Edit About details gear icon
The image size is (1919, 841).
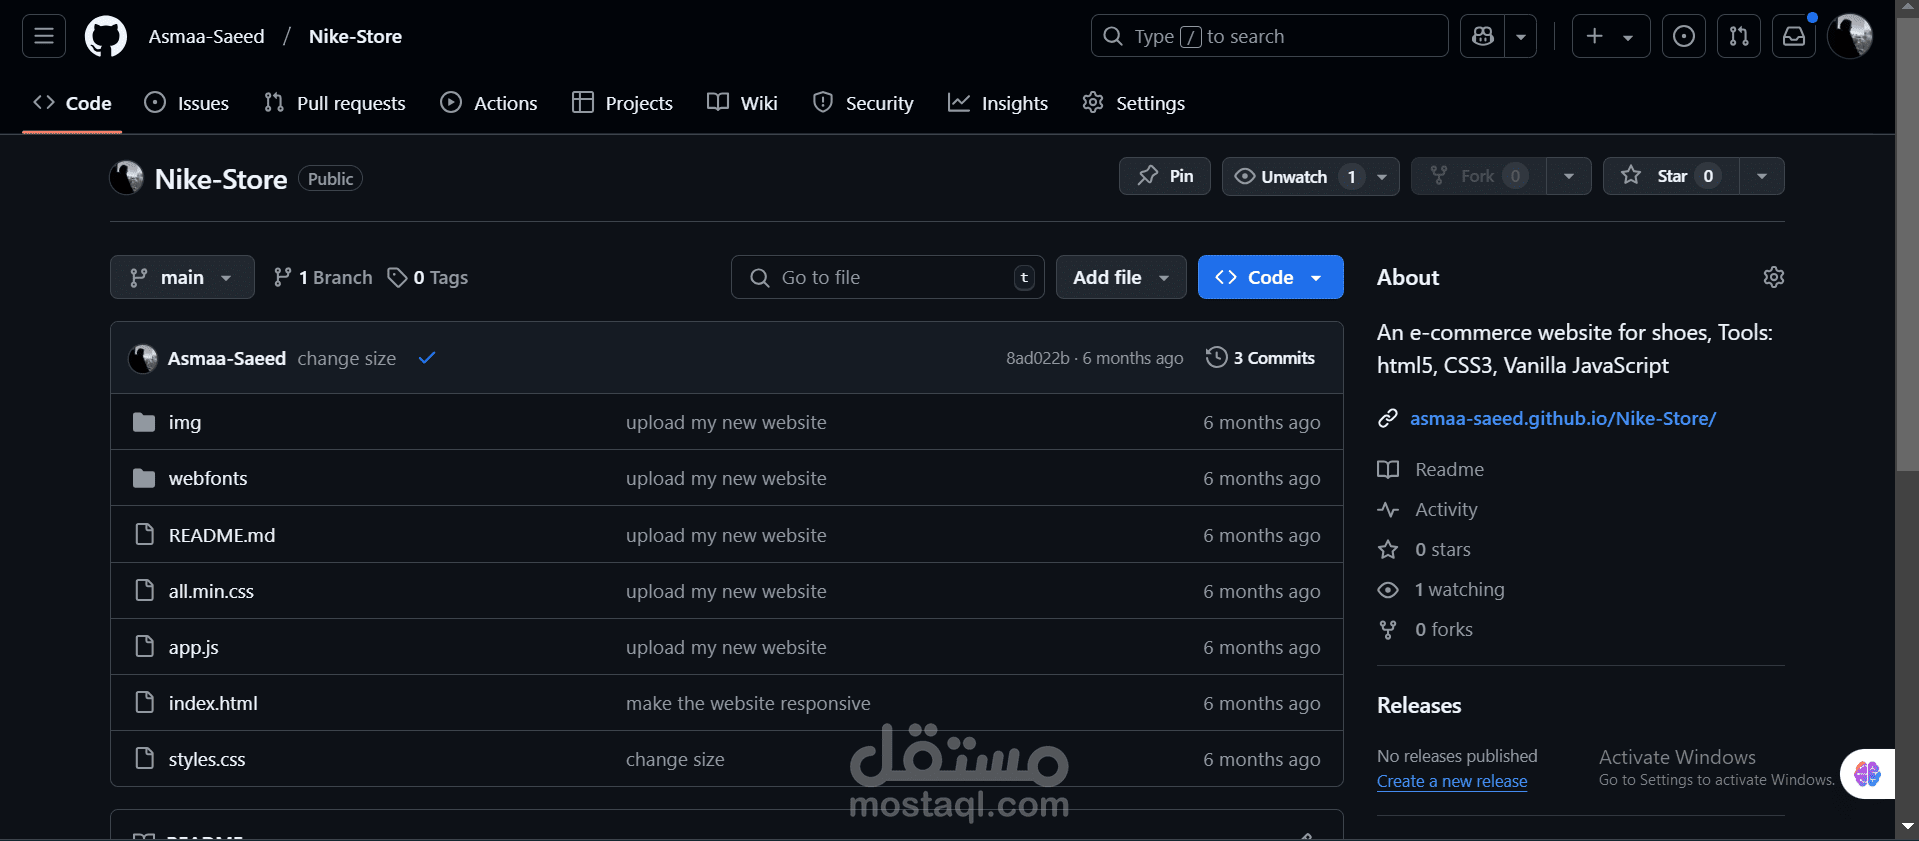1774,277
